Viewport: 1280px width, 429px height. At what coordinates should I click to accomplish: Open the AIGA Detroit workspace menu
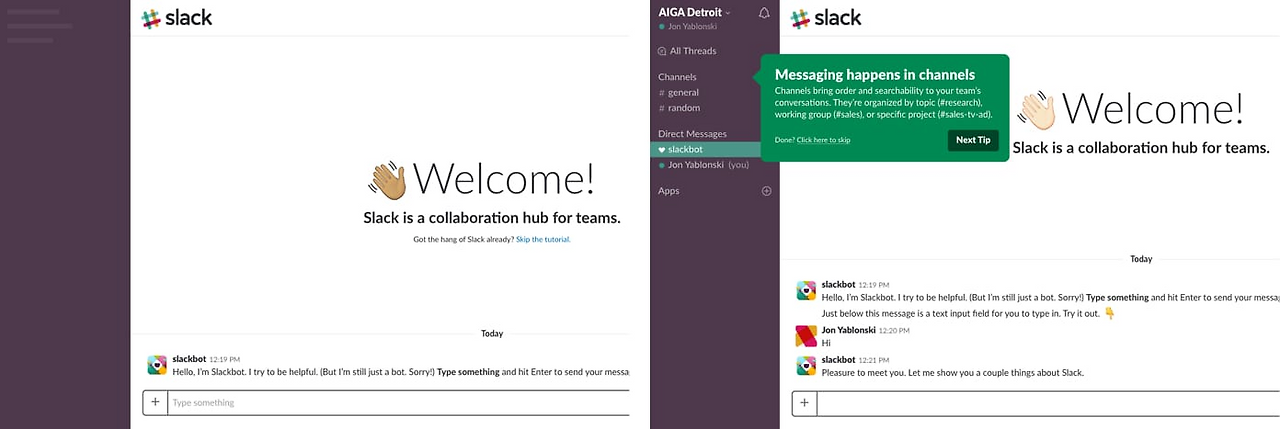[694, 12]
